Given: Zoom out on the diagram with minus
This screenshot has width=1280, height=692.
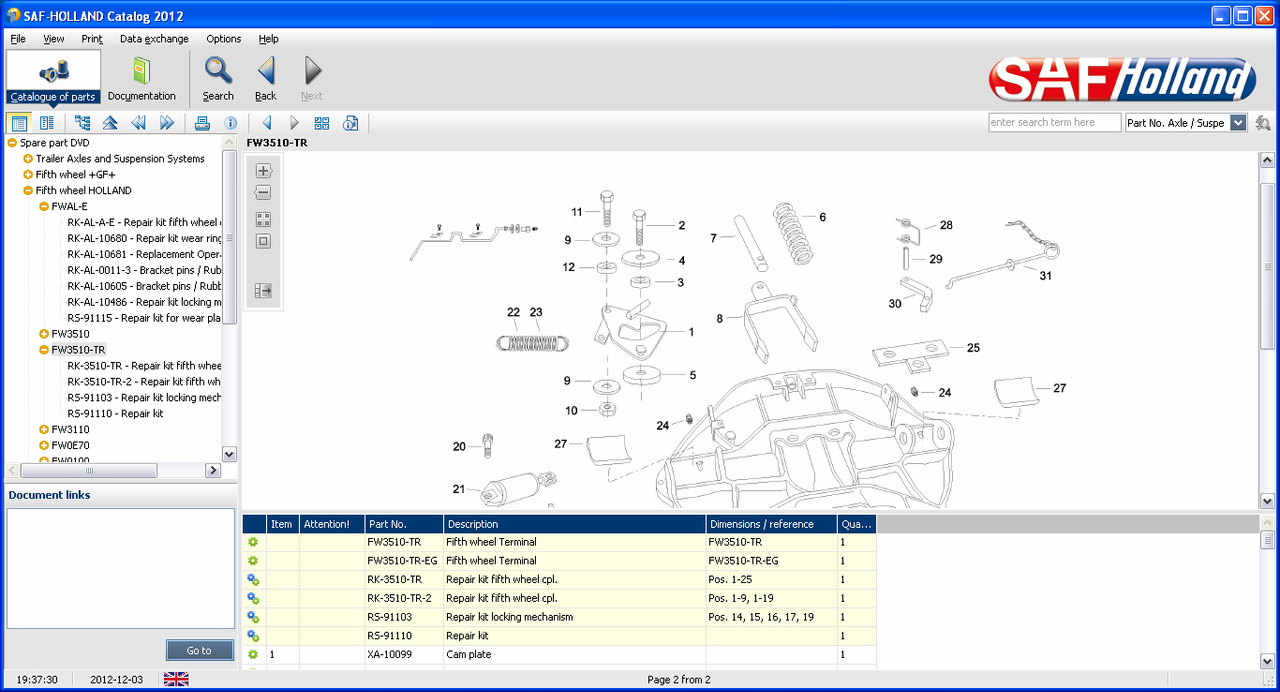Looking at the screenshot, I should point(263,192).
